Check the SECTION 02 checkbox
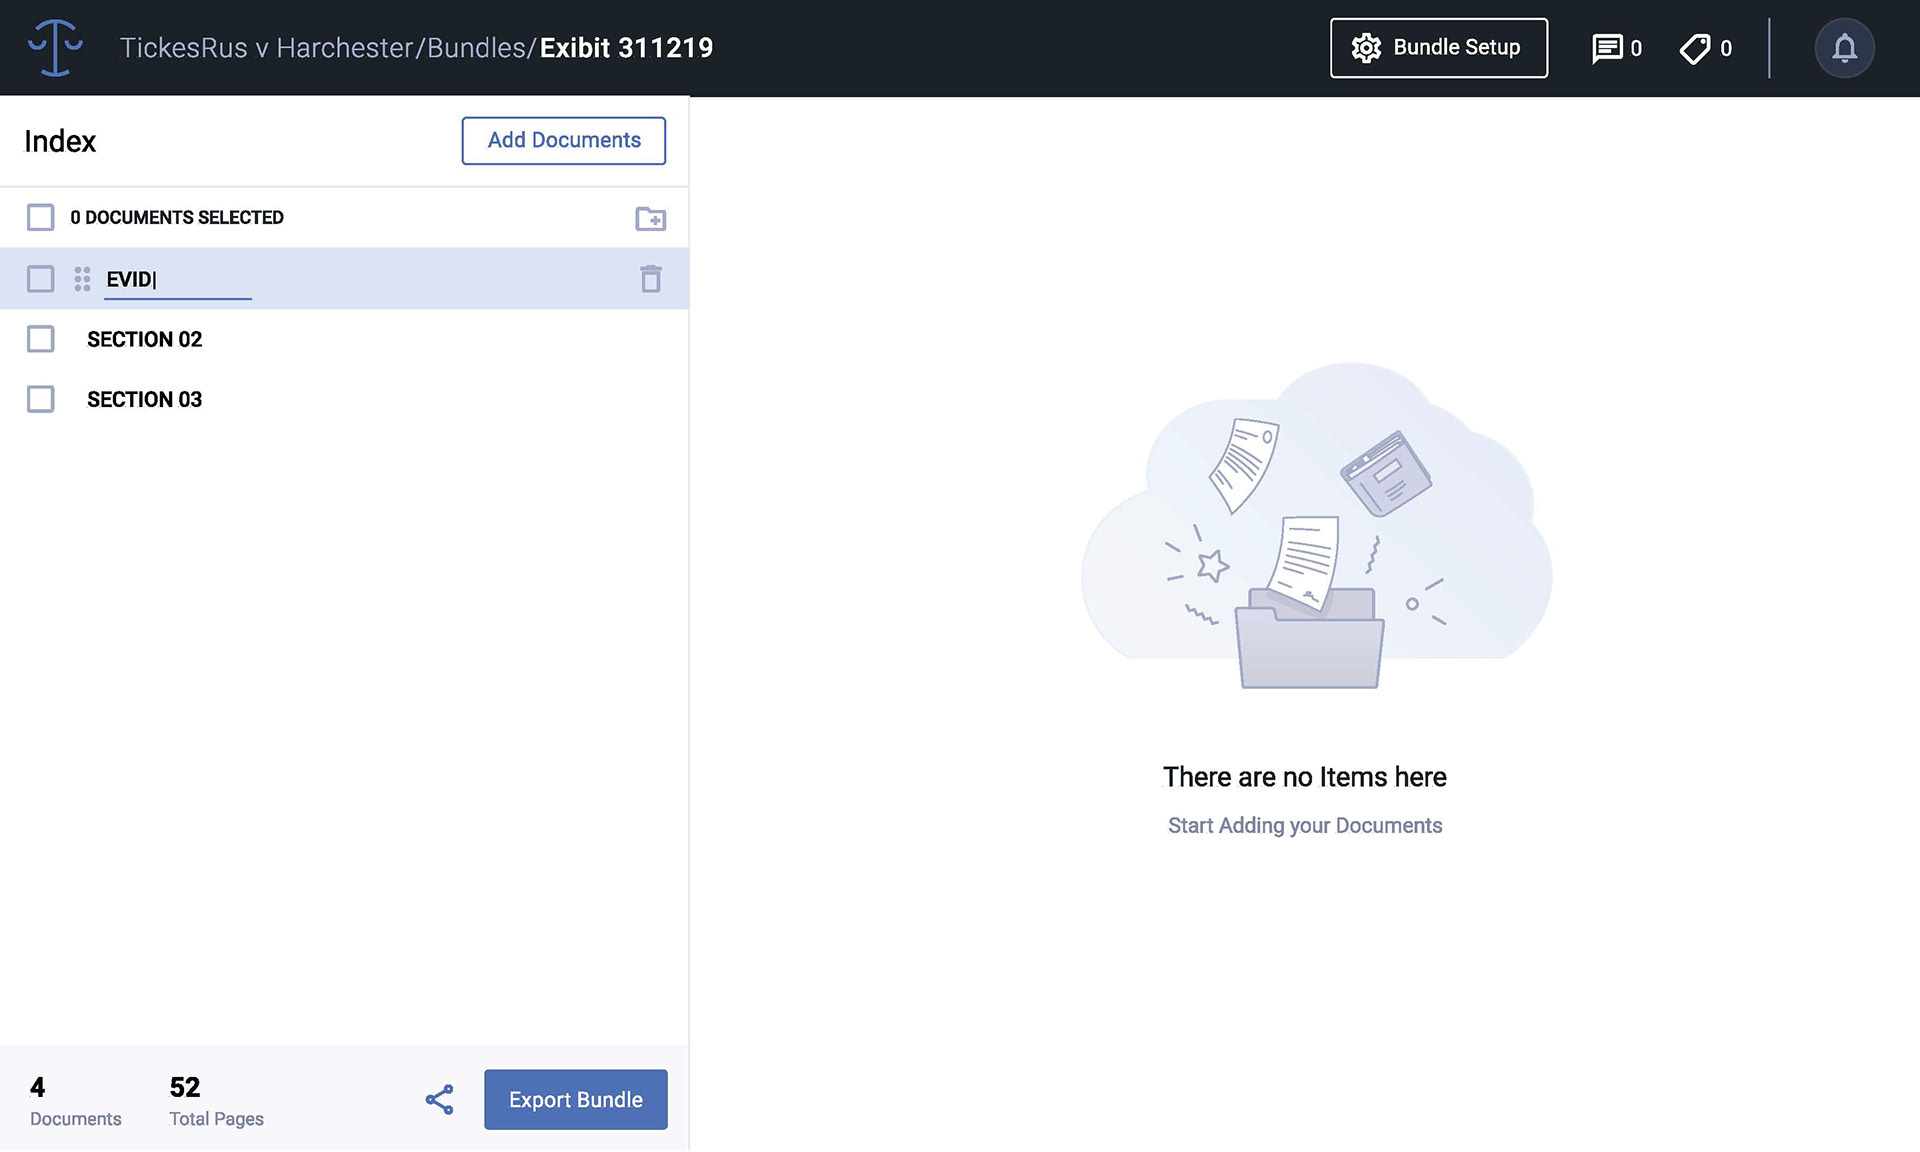This screenshot has height=1152, width=1920. (41, 339)
